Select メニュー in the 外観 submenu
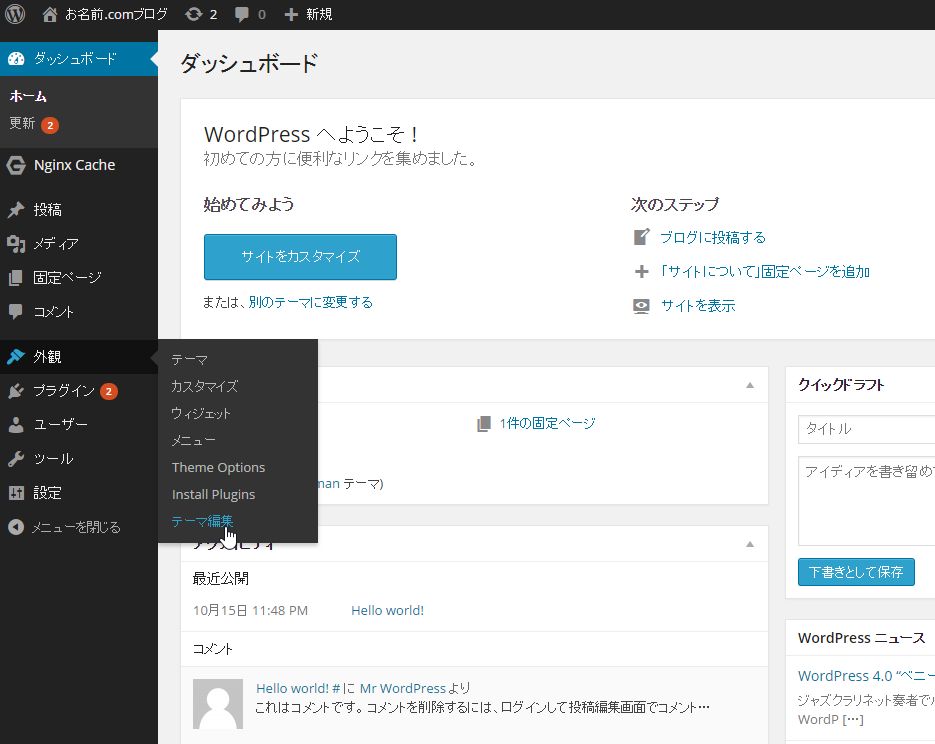Screen dimensions: 935x744 pyautogui.click(x=193, y=441)
